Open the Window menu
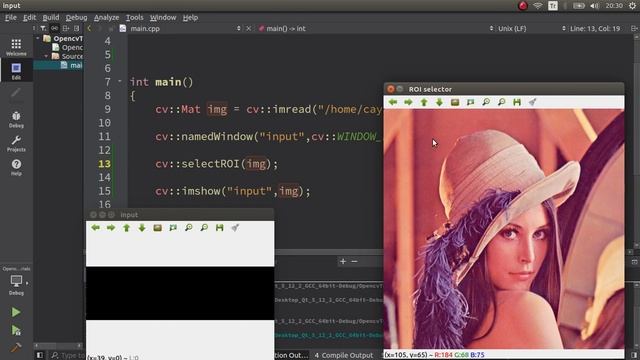 [163, 18]
